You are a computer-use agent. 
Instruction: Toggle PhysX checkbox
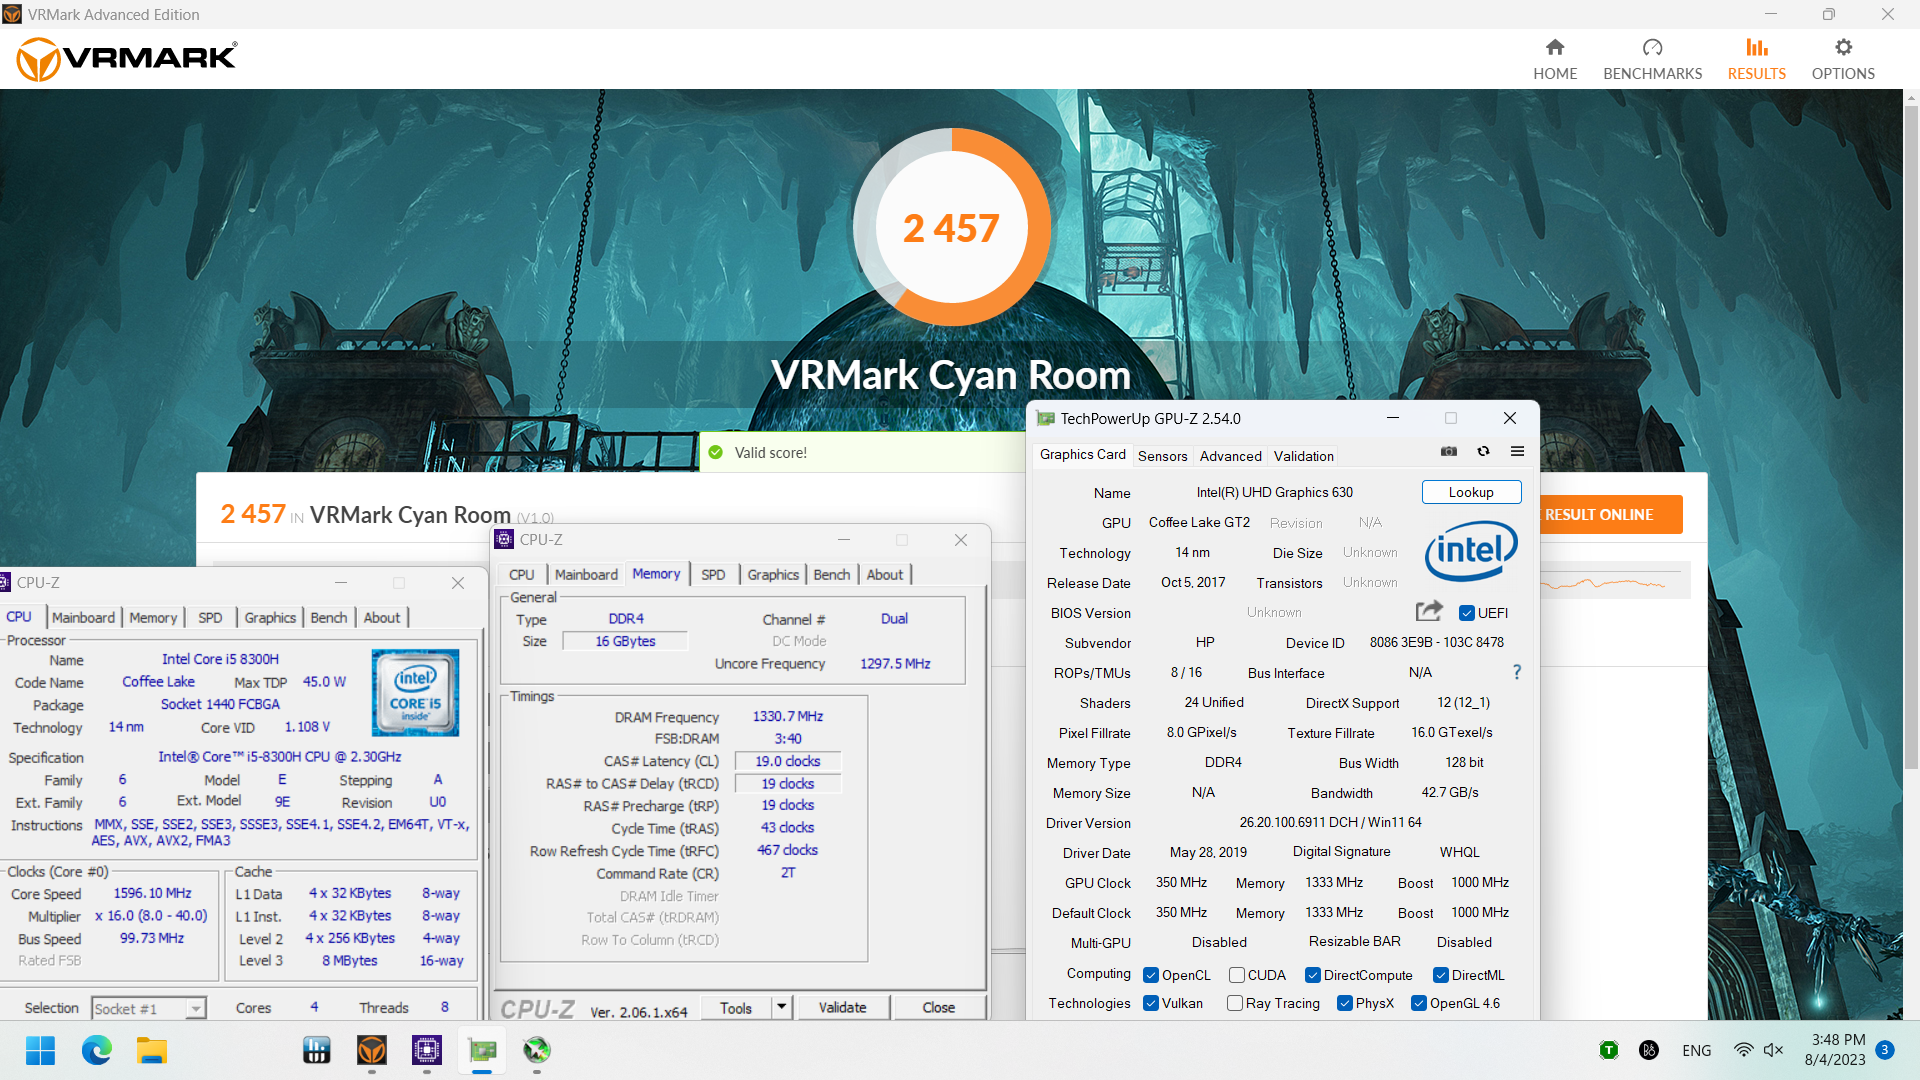pos(1345,1003)
